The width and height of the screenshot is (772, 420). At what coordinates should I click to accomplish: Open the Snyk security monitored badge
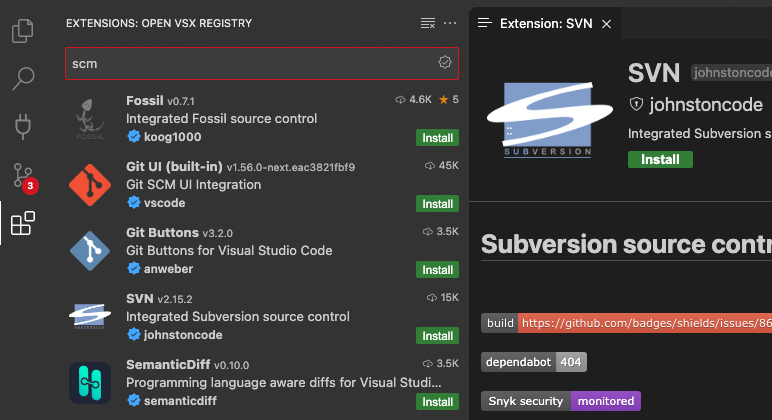[x=561, y=401]
